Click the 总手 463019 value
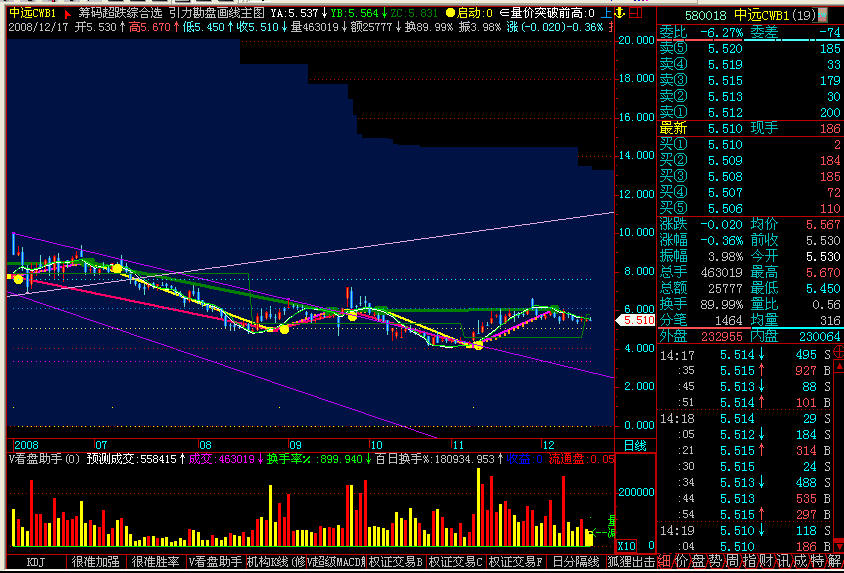This screenshot has height=573, width=844. click(722, 273)
